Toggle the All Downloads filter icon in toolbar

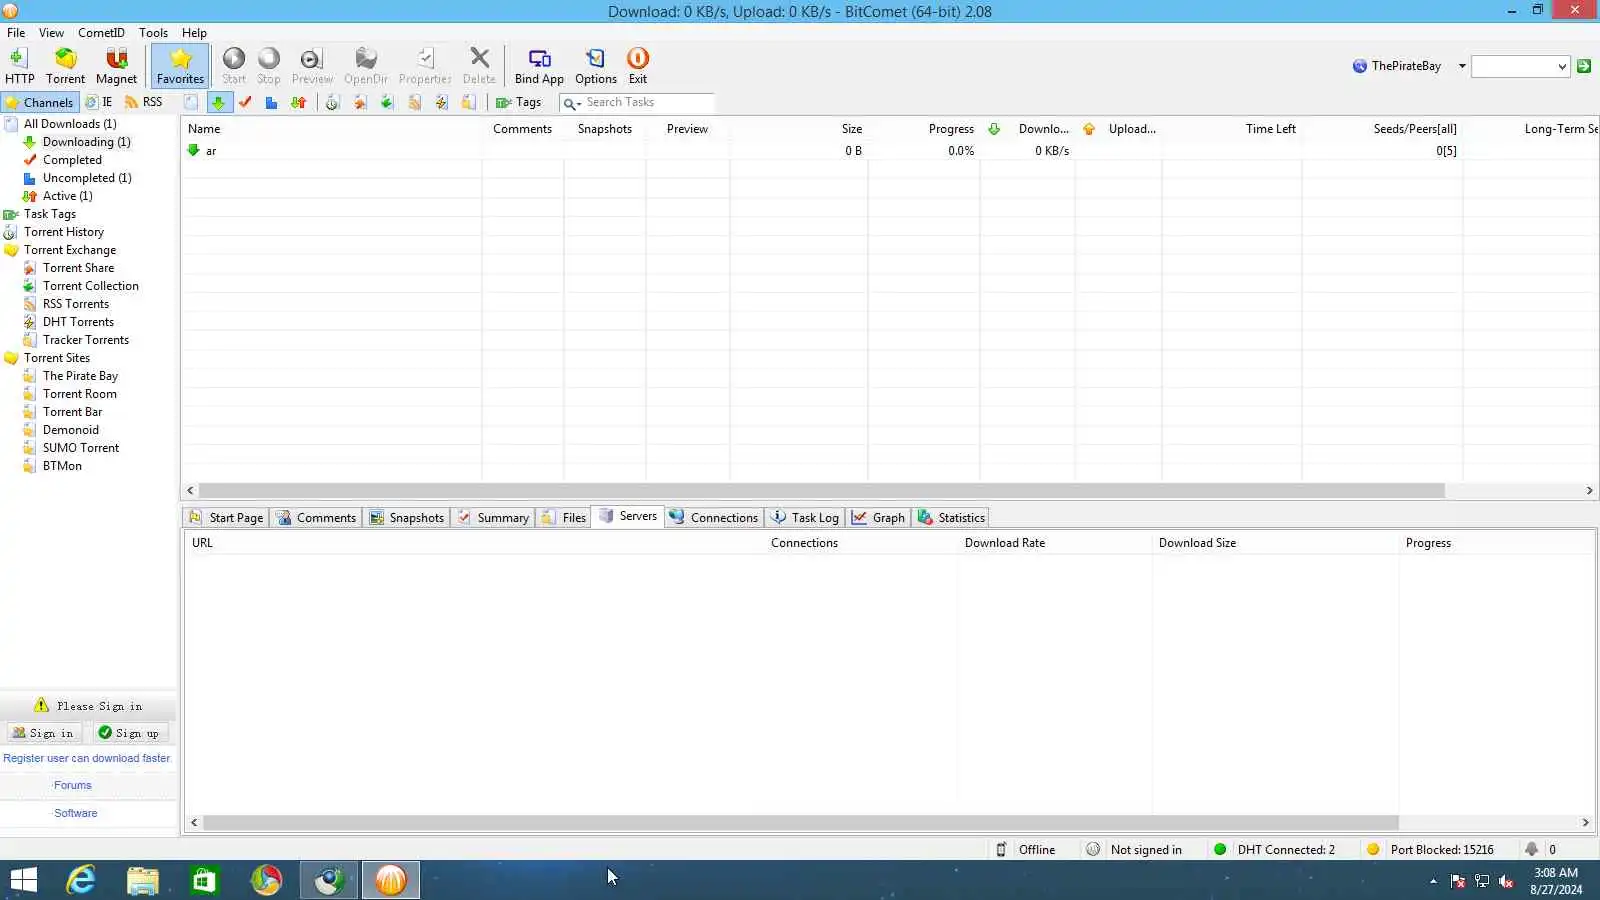point(191,102)
